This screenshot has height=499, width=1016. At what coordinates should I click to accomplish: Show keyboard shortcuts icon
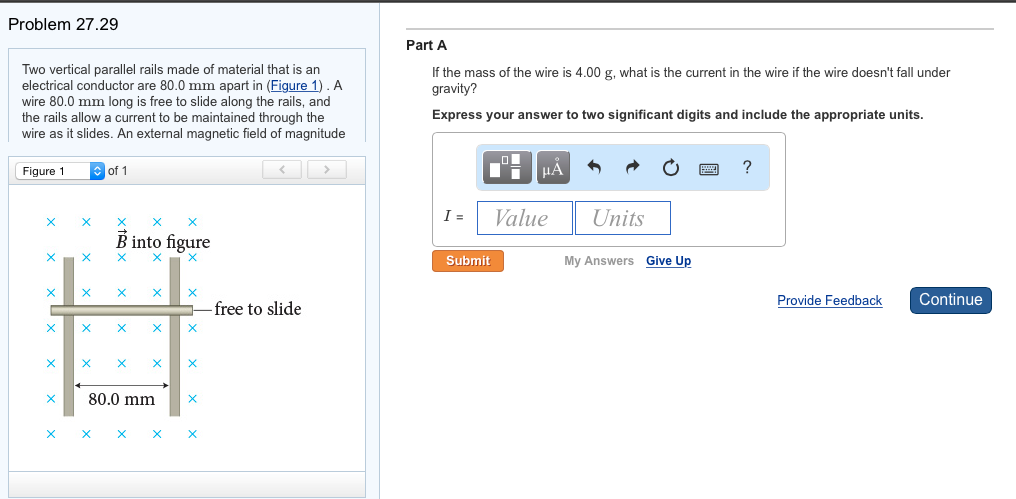pos(710,169)
